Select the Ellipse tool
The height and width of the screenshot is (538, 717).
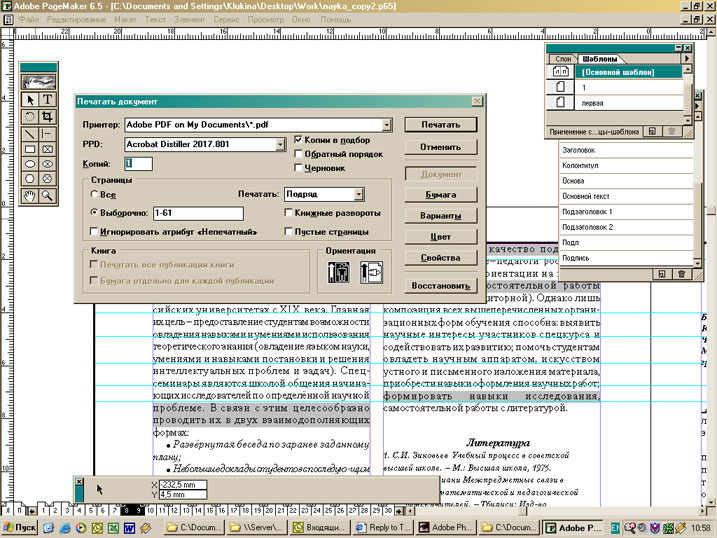tap(30, 164)
